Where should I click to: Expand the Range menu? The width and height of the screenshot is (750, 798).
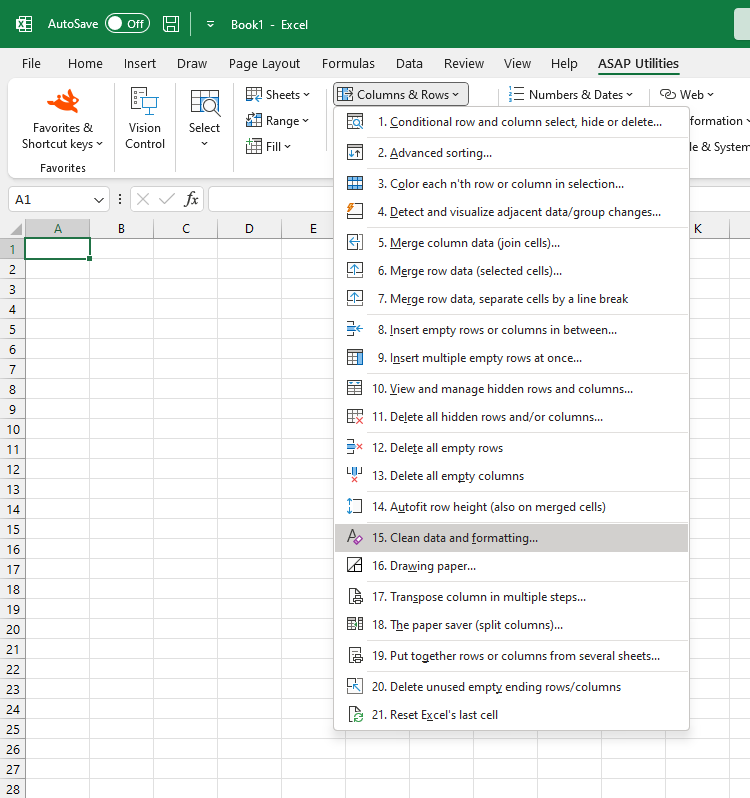point(277,121)
